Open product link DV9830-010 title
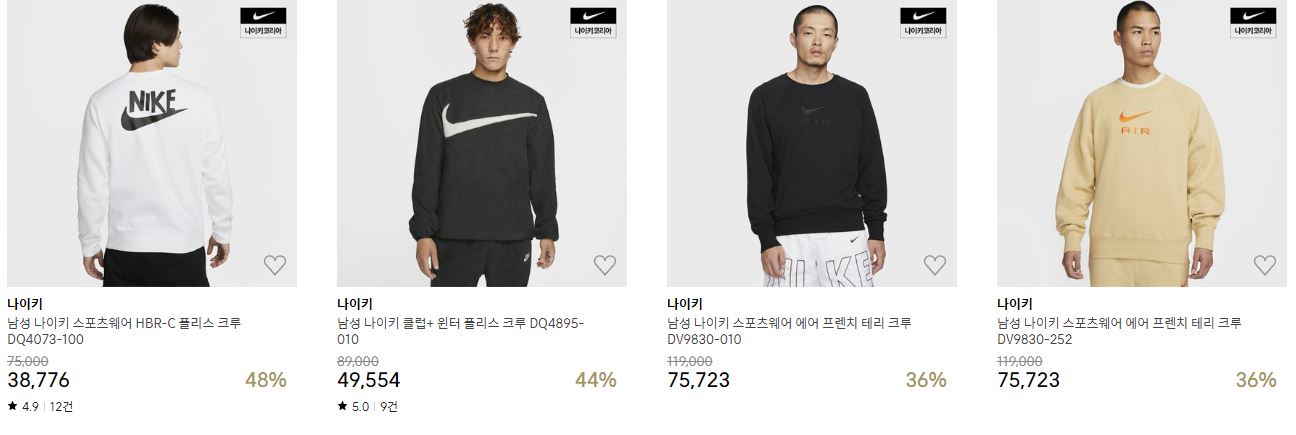This screenshot has width=1296, height=435. coord(789,331)
